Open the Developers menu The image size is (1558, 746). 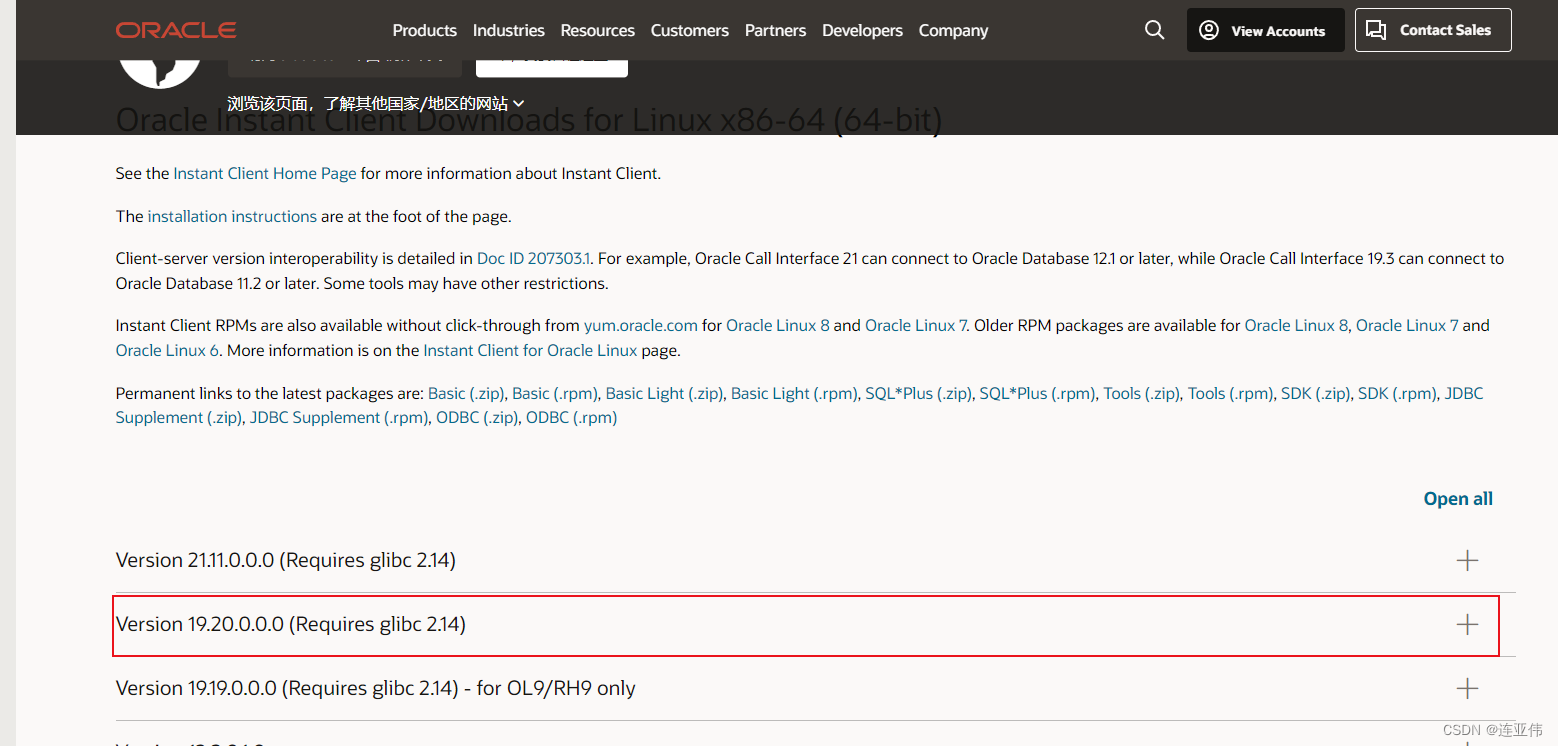click(x=862, y=30)
